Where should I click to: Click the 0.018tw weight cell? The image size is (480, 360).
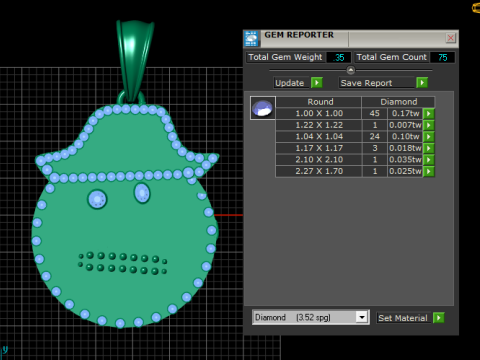coord(405,148)
